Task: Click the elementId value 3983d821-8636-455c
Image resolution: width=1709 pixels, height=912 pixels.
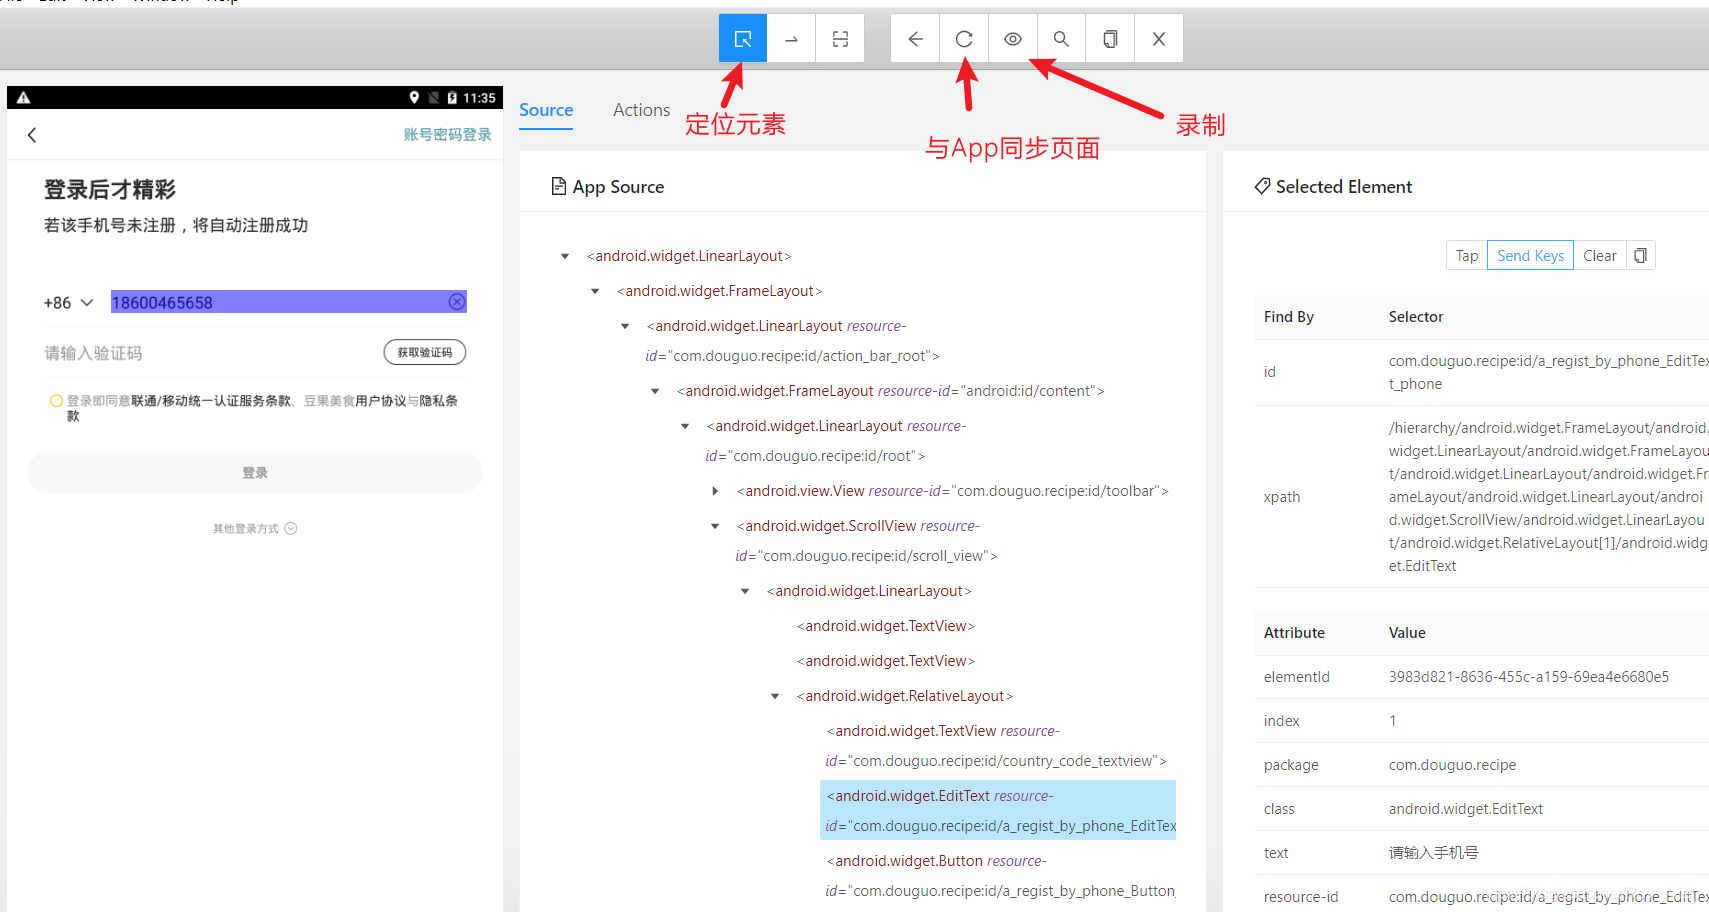Action: coord(1528,677)
